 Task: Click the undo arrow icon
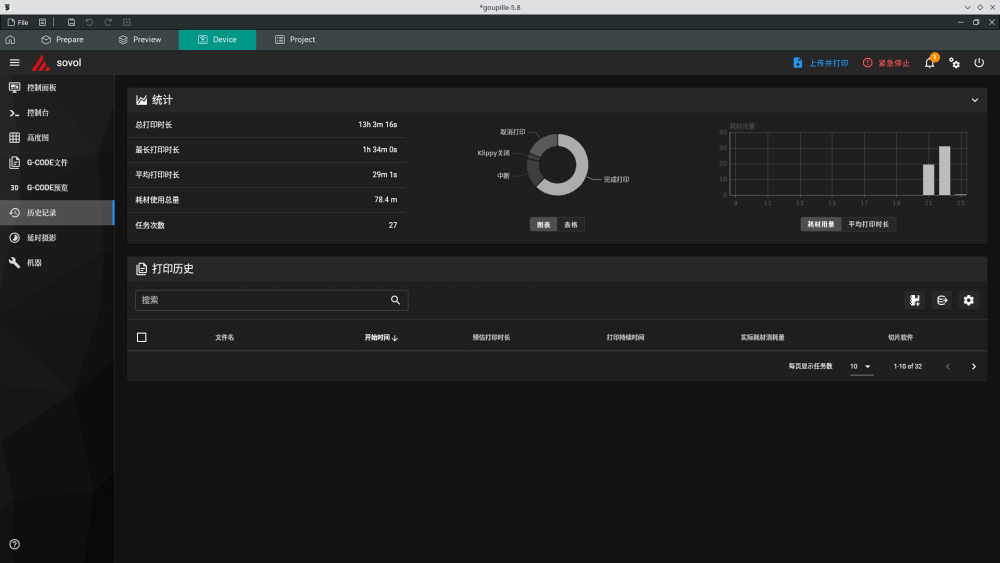[x=89, y=22]
